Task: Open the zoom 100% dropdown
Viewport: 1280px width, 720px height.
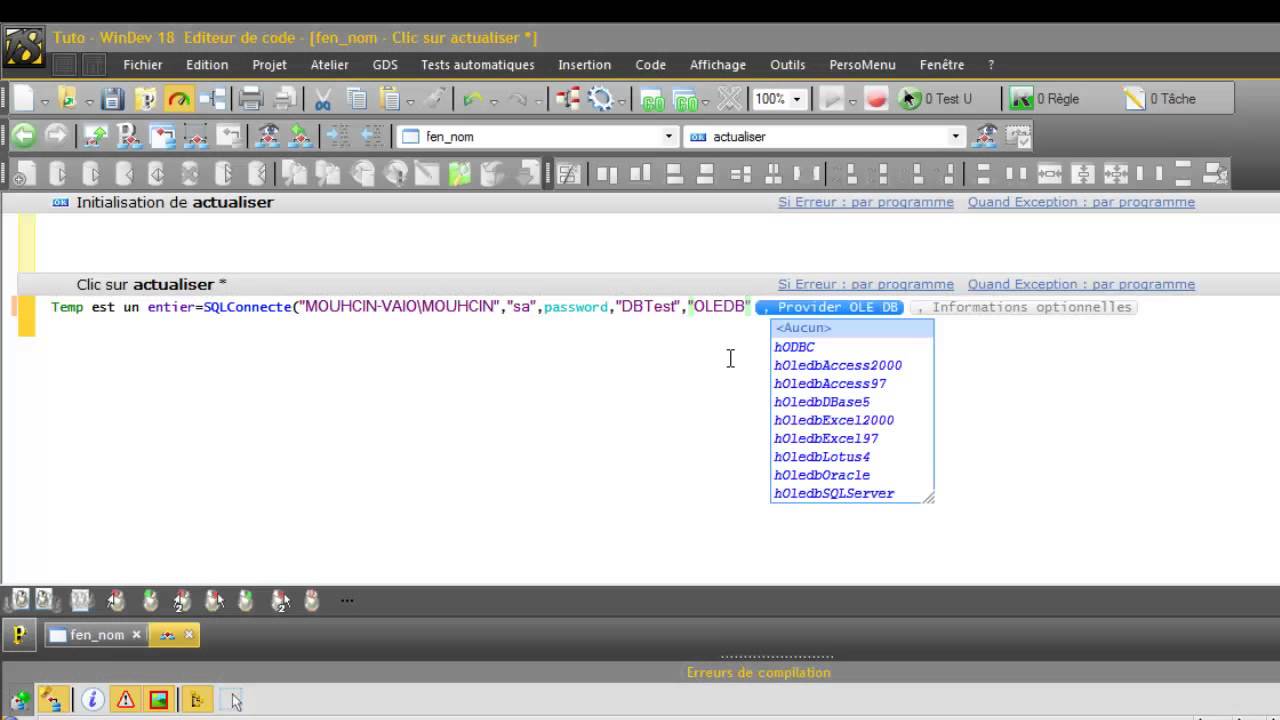Action: click(x=798, y=99)
